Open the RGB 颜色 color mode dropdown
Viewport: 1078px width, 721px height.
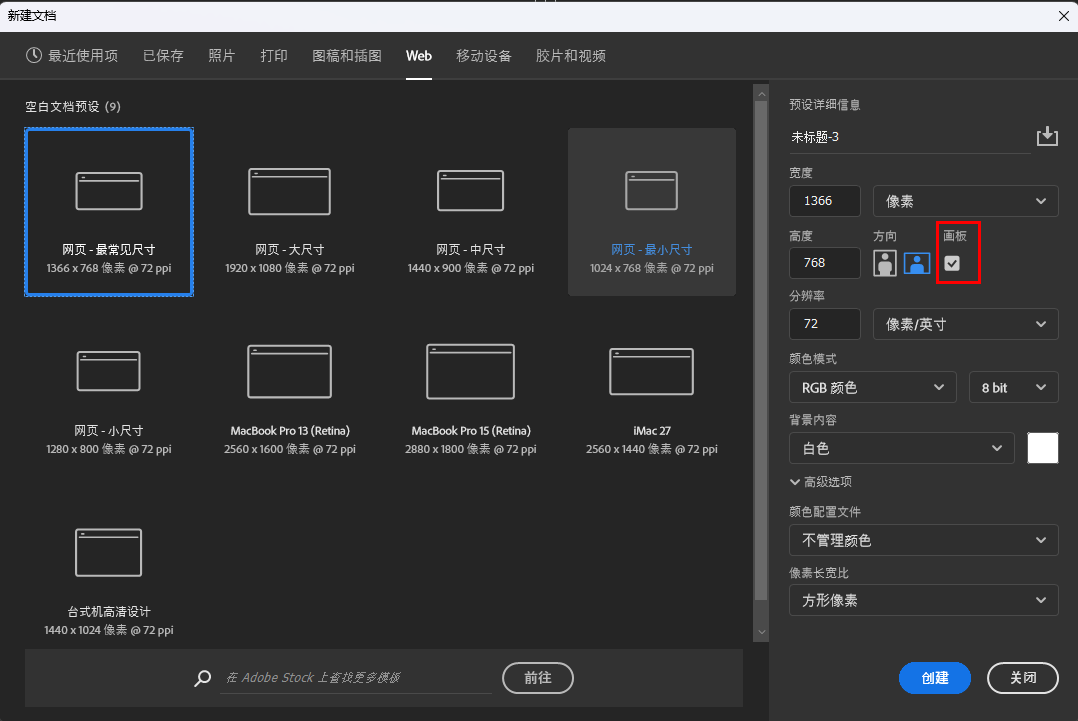click(872, 388)
